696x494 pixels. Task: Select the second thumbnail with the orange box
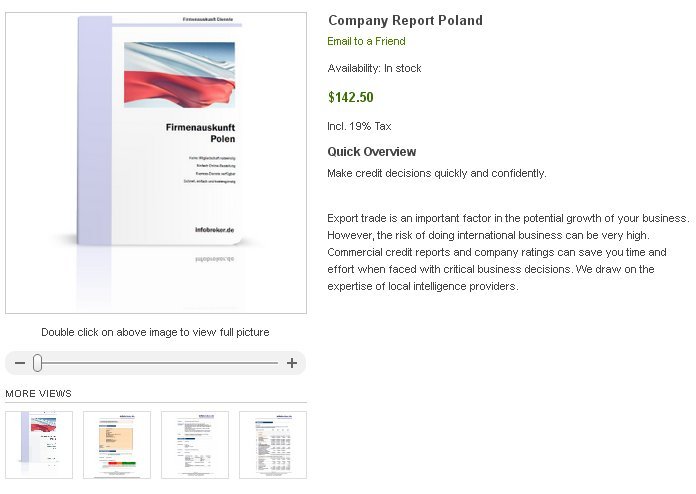pyautogui.click(x=117, y=444)
